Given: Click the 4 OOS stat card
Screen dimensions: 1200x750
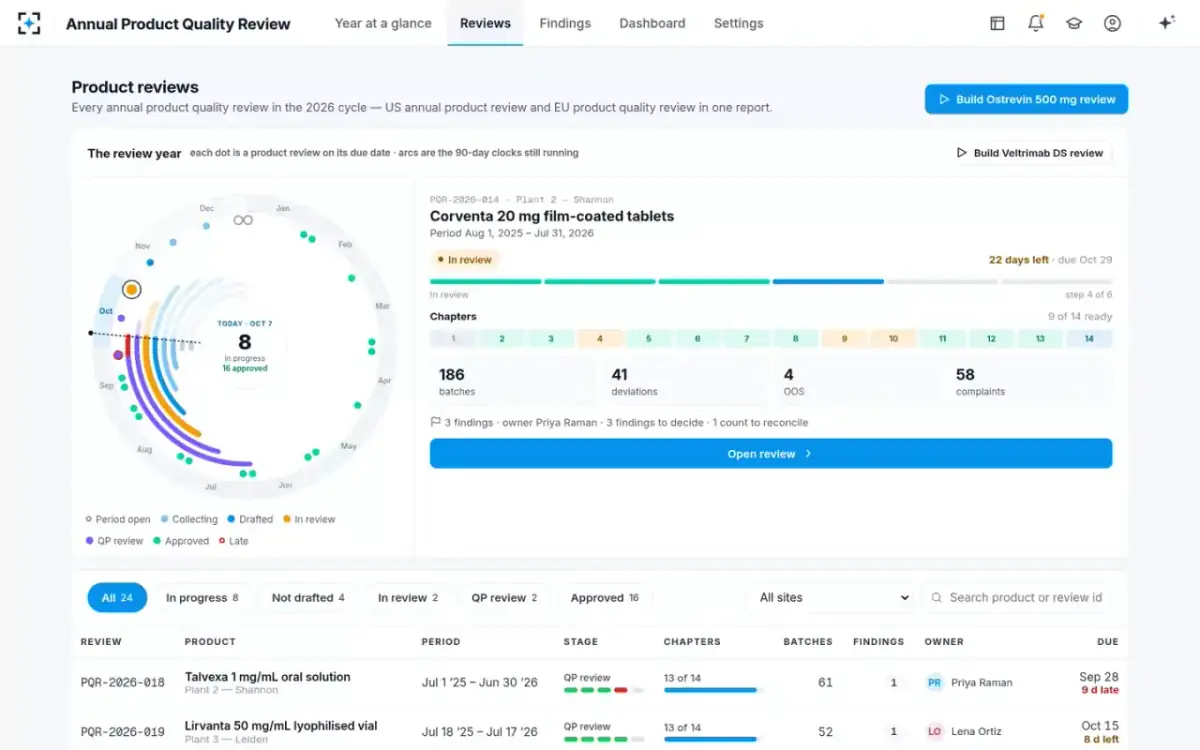Looking at the screenshot, I should coord(857,383).
